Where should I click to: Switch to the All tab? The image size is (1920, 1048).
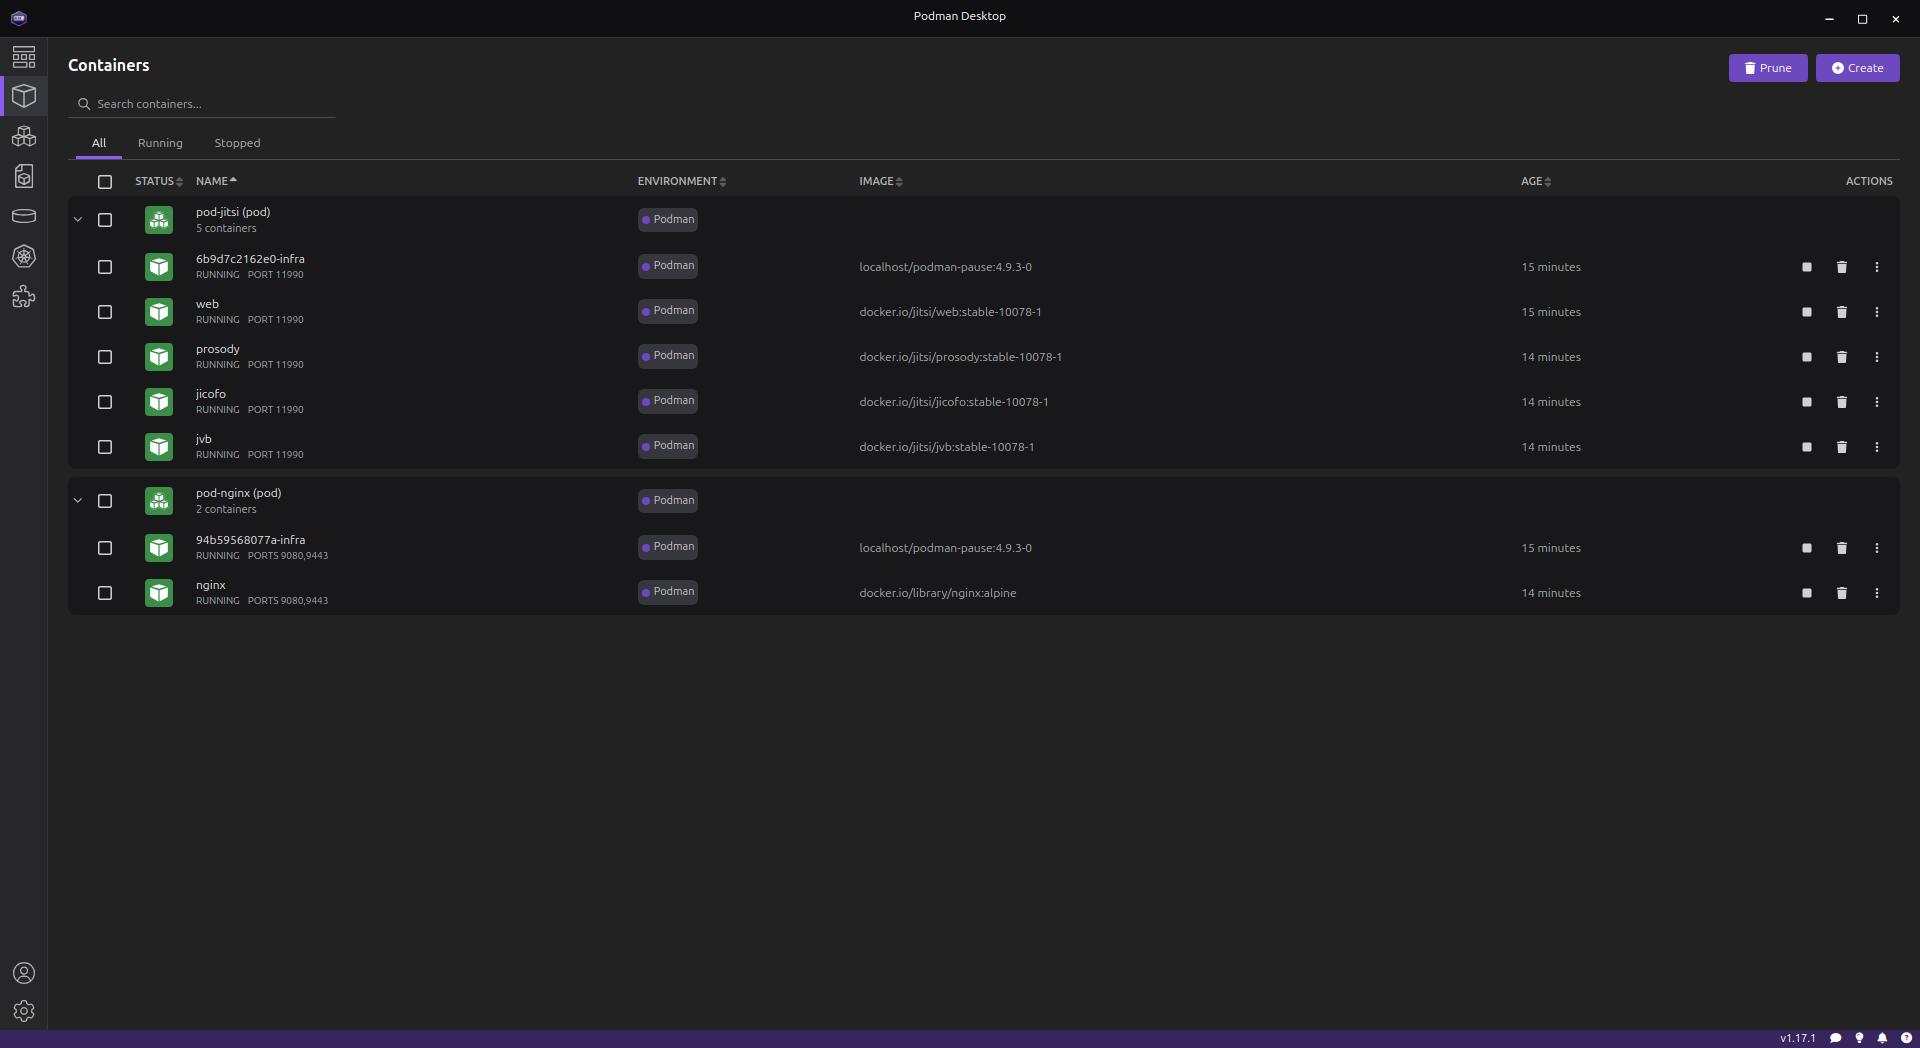pyautogui.click(x=99, y=143)
